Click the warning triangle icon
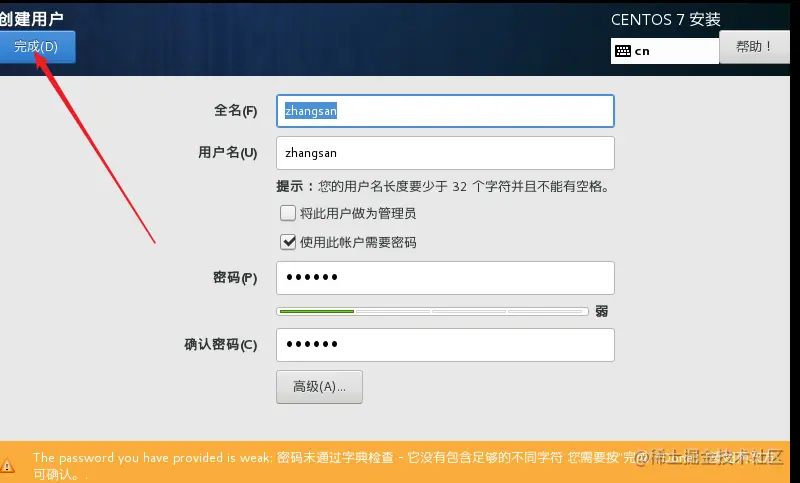This screenshot has height=483, width=800. (x=7, y=465)
